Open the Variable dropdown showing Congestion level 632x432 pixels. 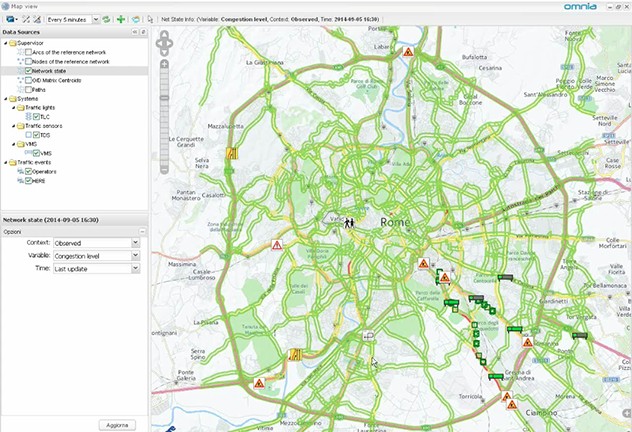pyautogui.click(x=135, y=255)
